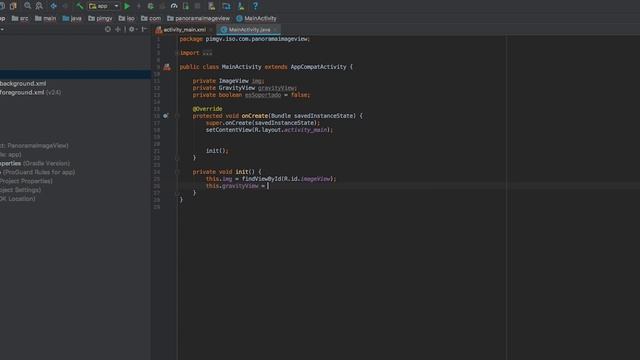640x360 pixels.
Task: Click the Make Project hammer icon
Action: coord(80,6)
